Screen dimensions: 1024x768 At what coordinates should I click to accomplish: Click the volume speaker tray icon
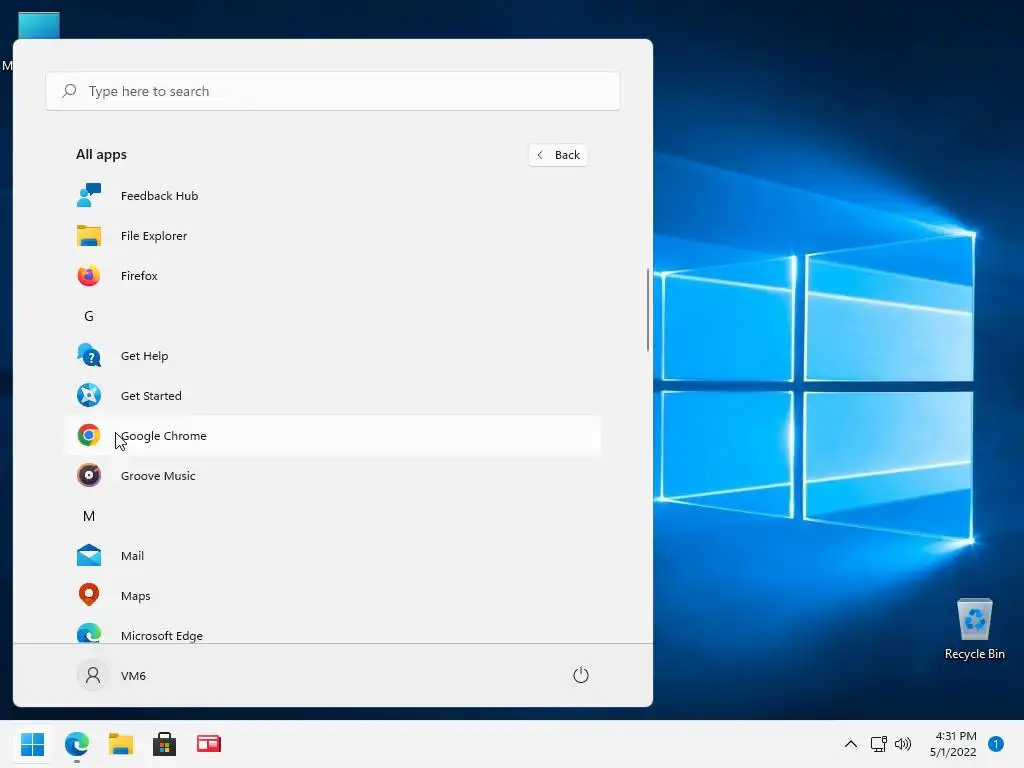click(x=903, y=744)
